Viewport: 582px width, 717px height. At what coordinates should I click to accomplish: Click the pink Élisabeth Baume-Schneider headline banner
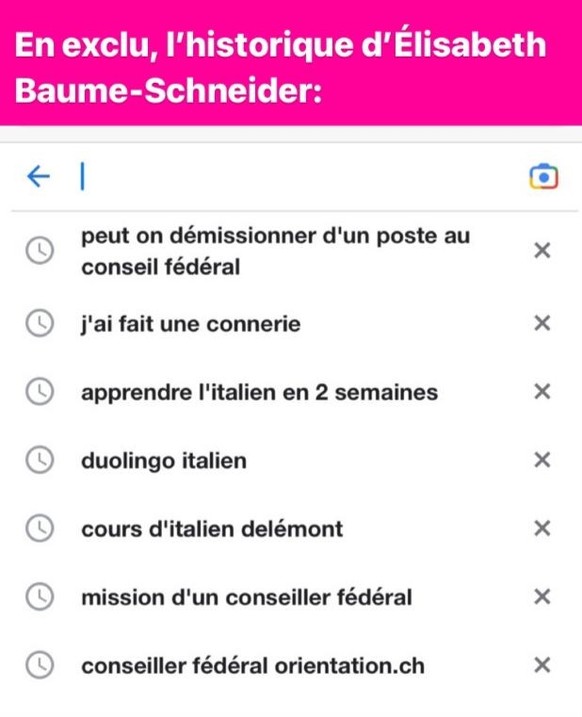click(291, 63)
